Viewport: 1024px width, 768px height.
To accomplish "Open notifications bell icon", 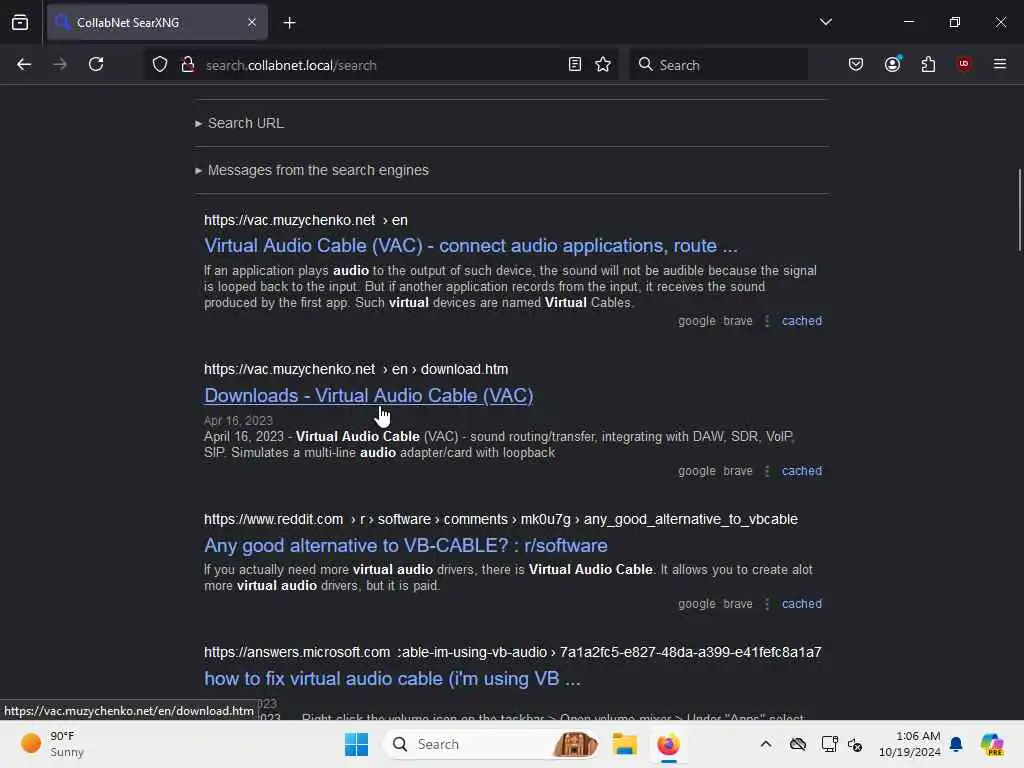I will pos(956,744).
